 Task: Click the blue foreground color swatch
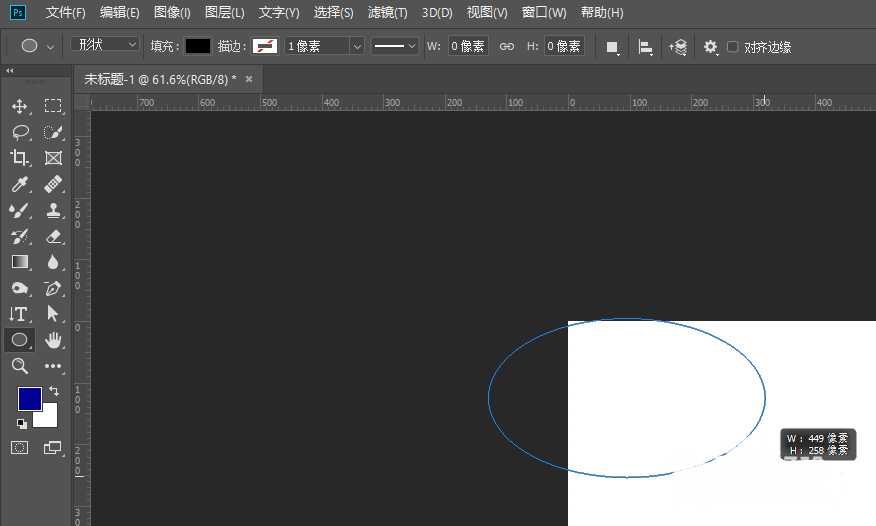pyautogui.click(x=29, y=398)
